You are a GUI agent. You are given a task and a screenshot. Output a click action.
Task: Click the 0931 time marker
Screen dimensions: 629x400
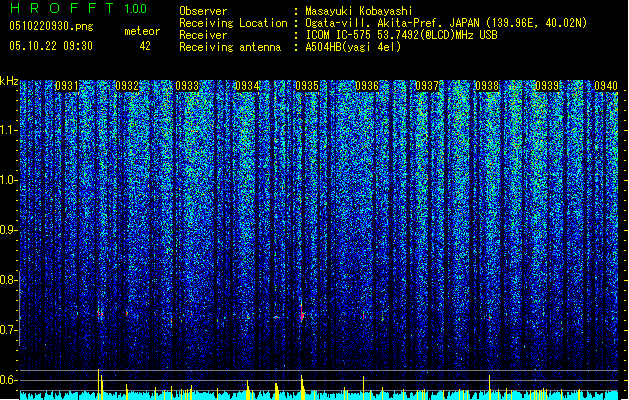pos(67,86)
